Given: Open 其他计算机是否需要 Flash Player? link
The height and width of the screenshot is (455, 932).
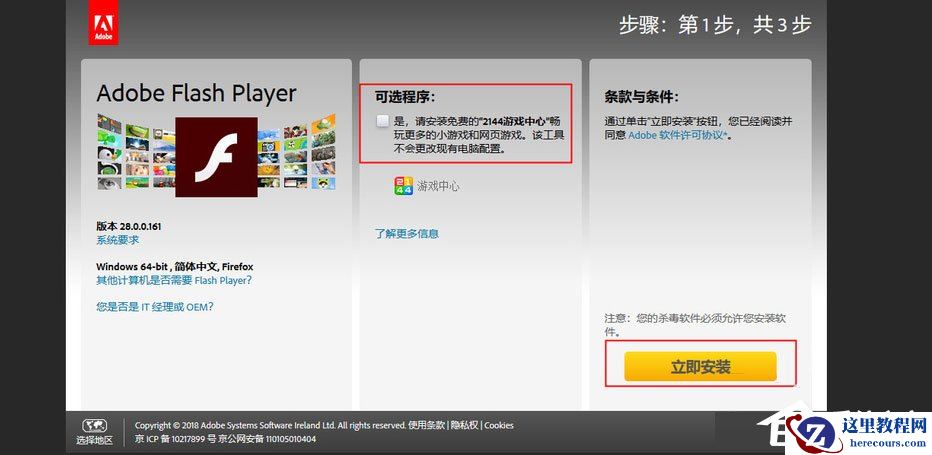Looking at the screenshot, I should coord(174,280).
